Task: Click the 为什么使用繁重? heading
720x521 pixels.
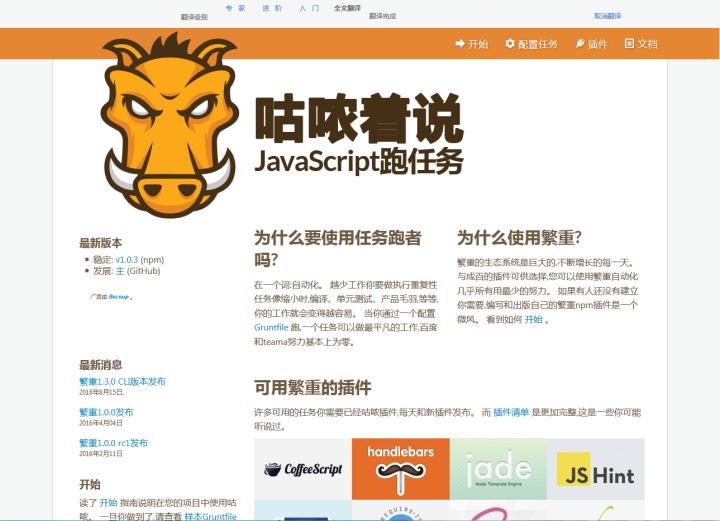Action: (x=519, y=238)
